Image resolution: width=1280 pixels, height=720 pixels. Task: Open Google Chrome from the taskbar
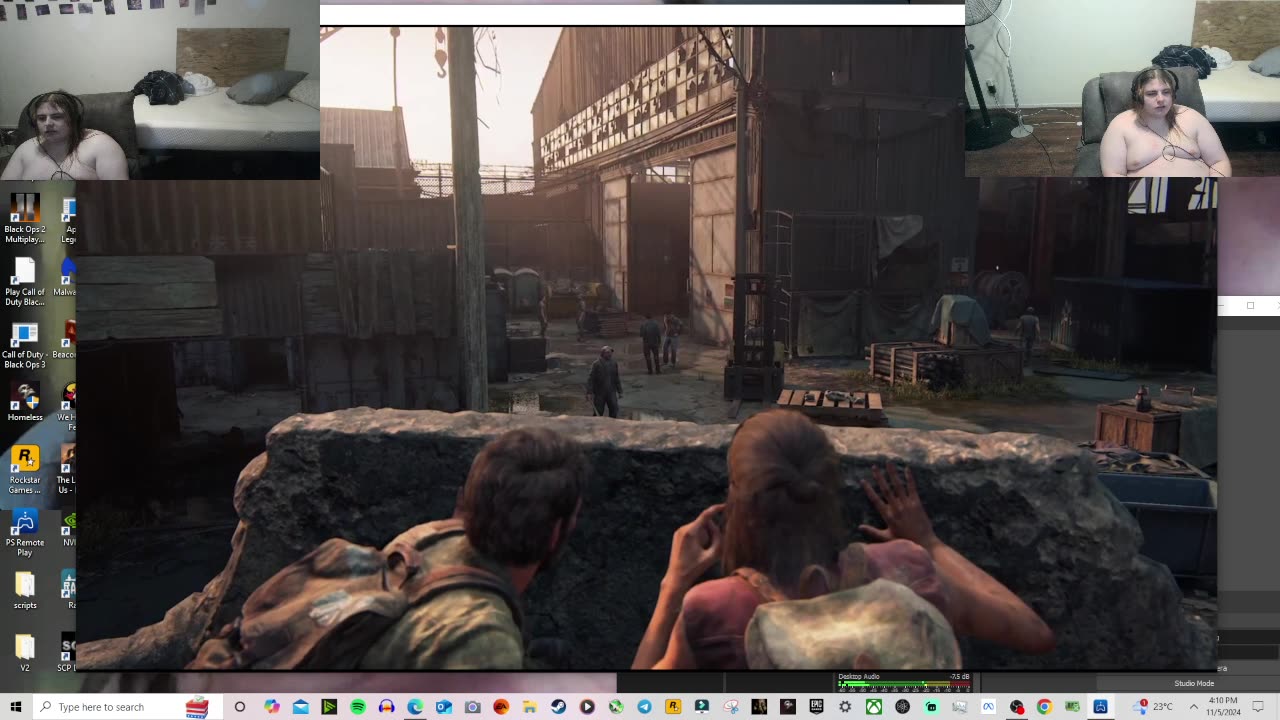(x=1045, y=707)
